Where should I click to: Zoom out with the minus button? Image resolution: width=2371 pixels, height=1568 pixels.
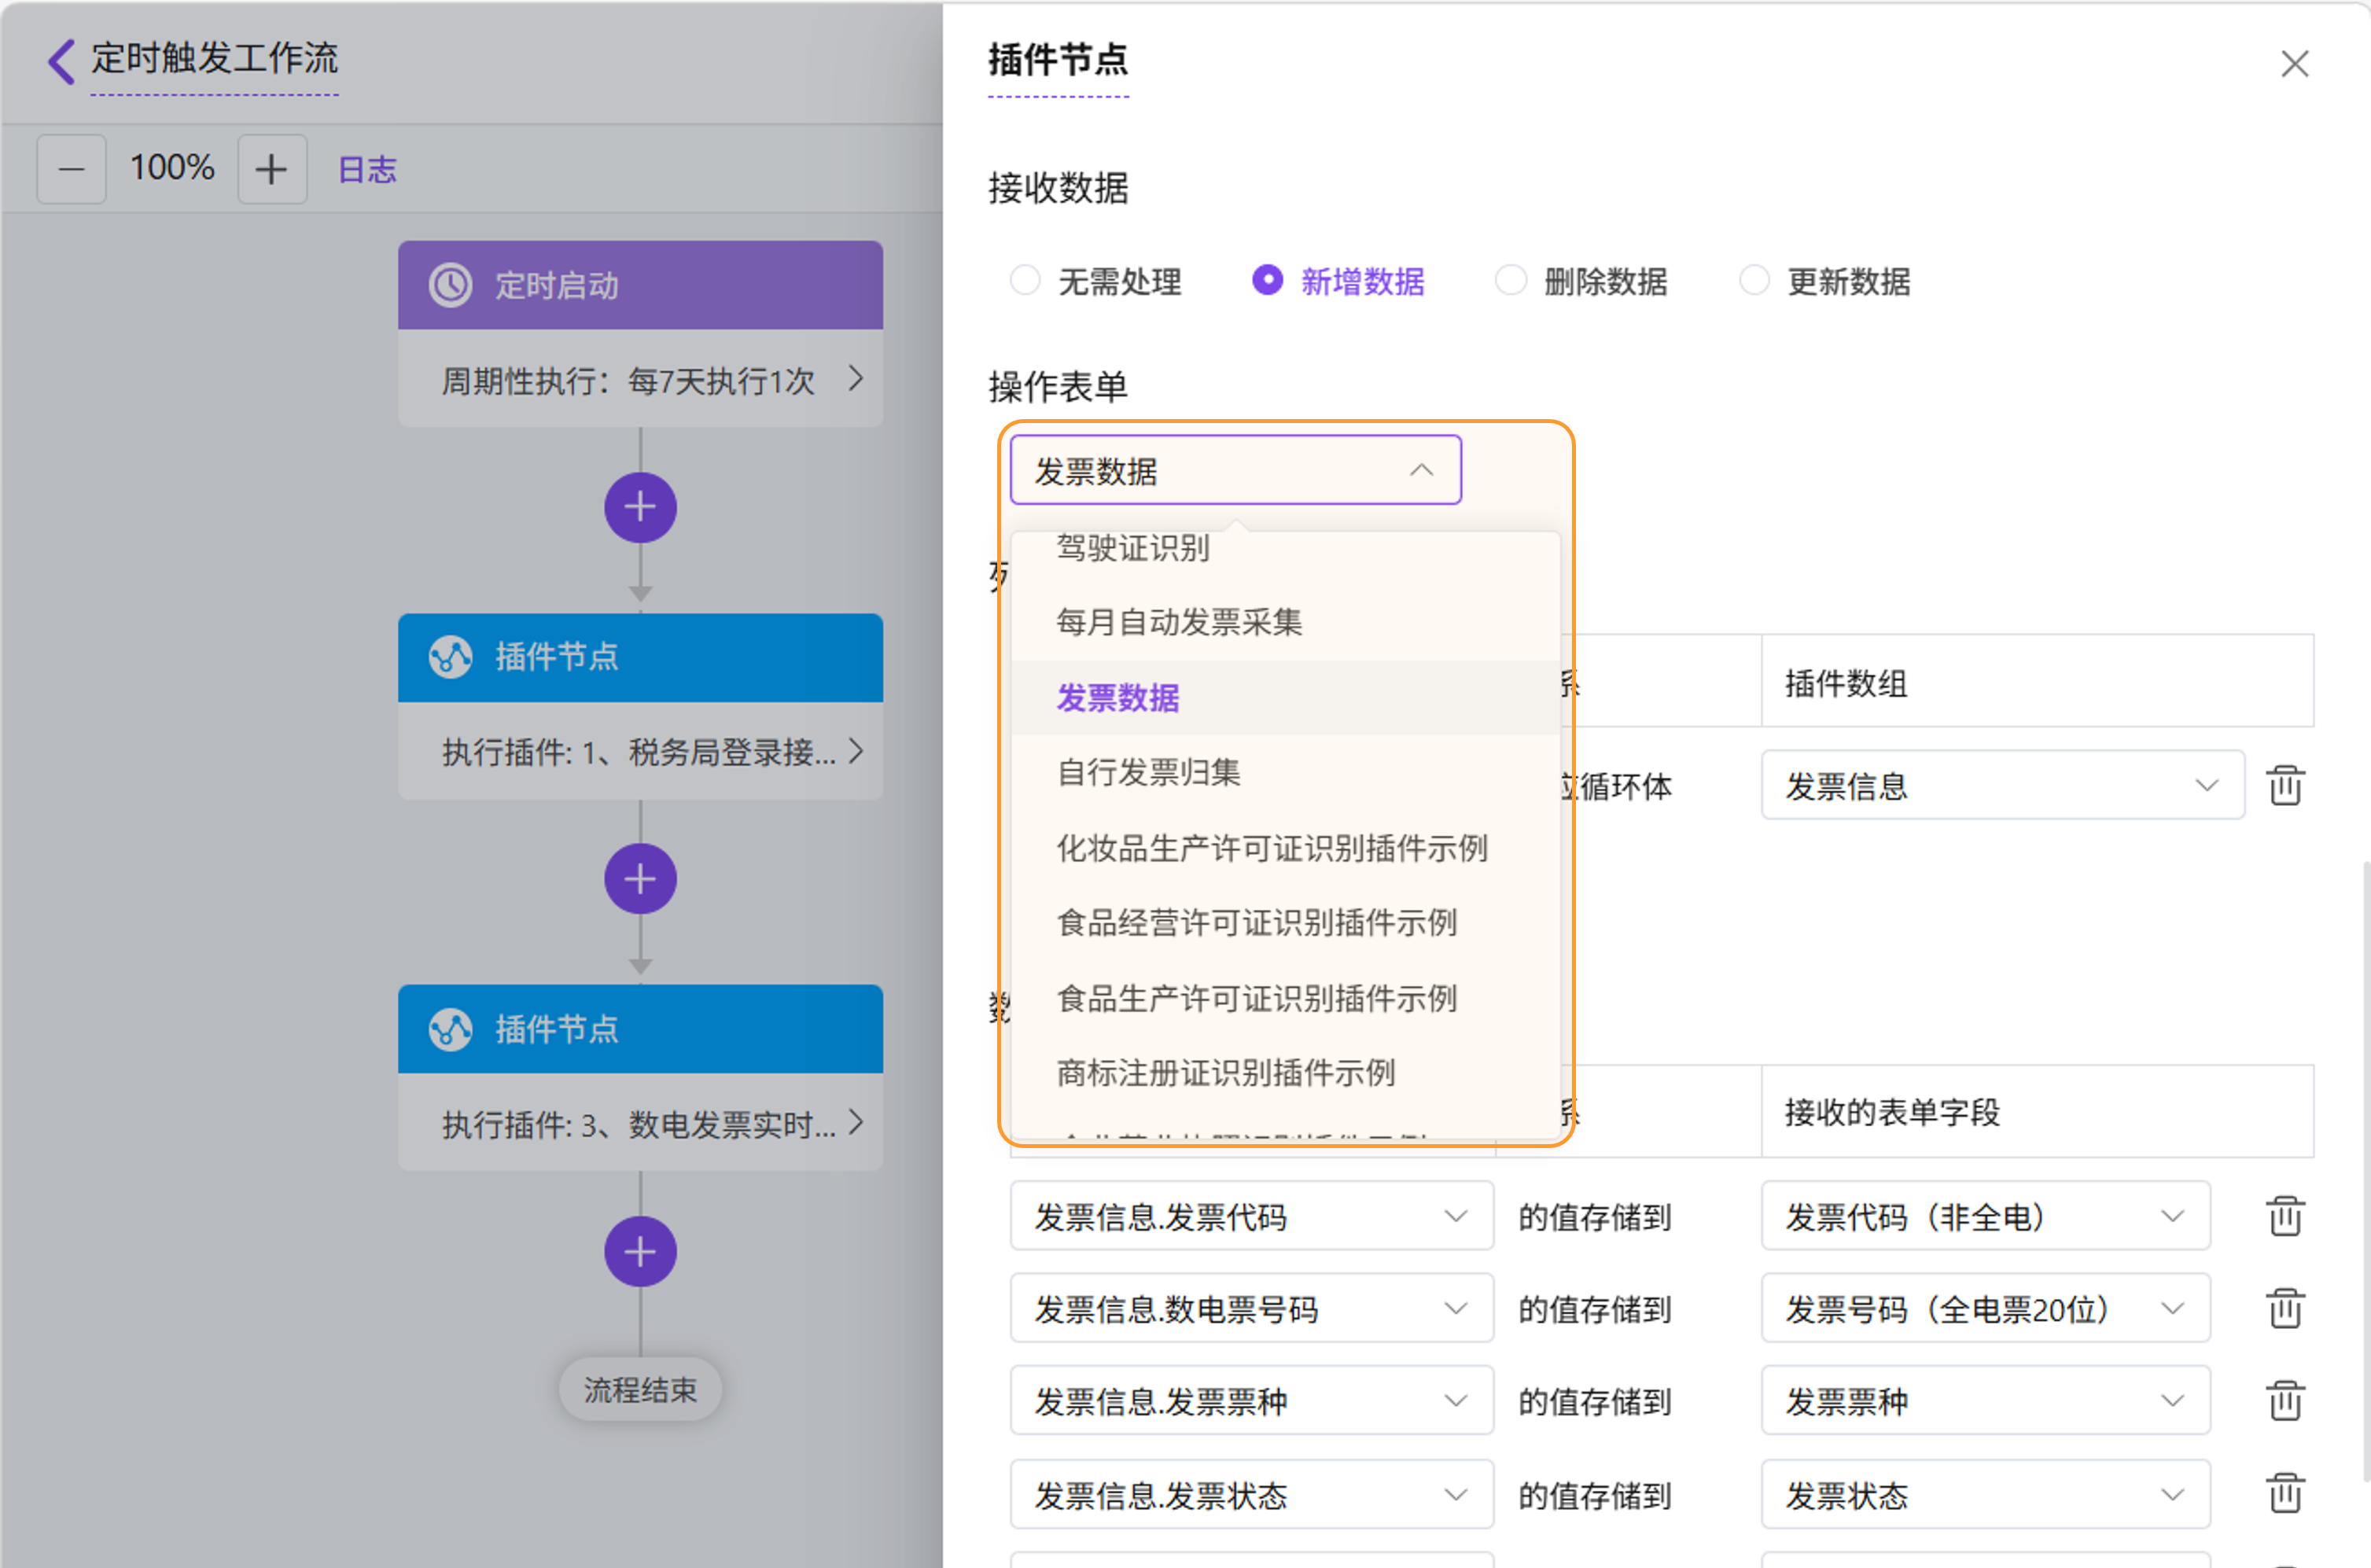click(x=71, y=169)
